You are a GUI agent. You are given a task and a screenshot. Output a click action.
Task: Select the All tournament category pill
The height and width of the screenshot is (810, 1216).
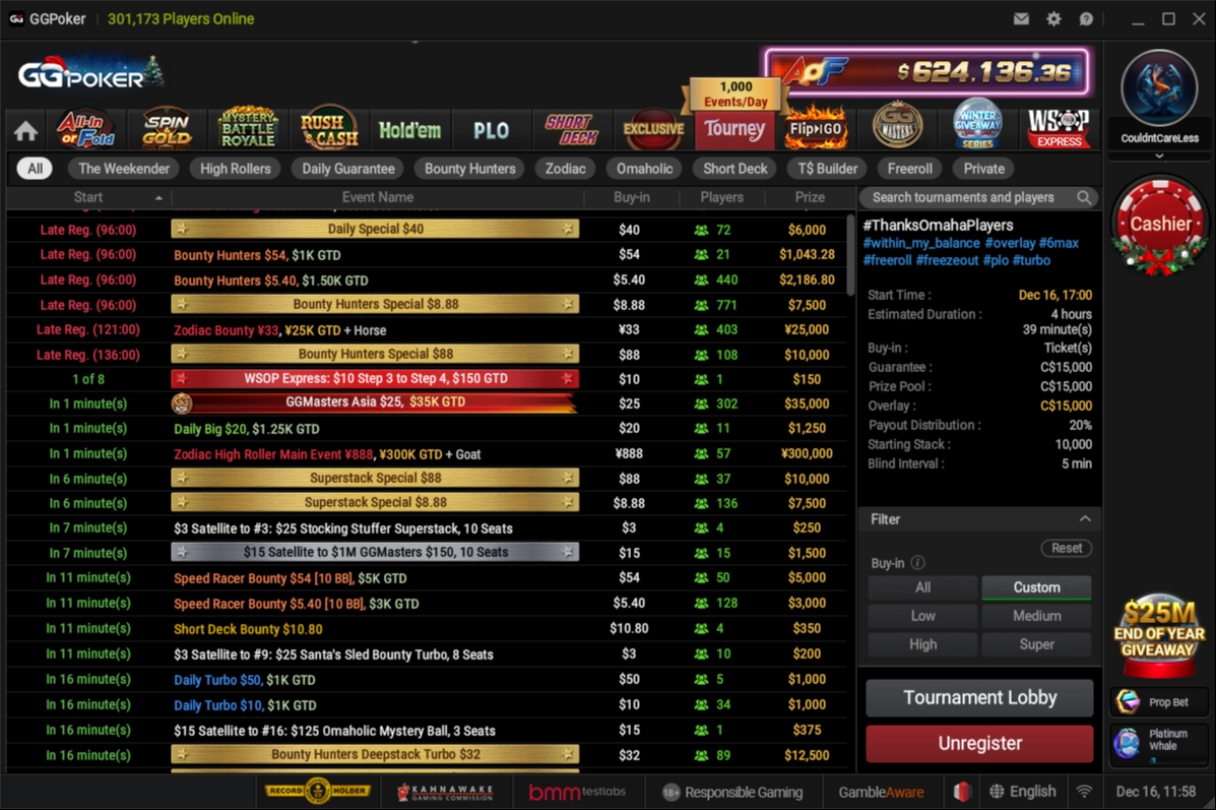point(35,169)
